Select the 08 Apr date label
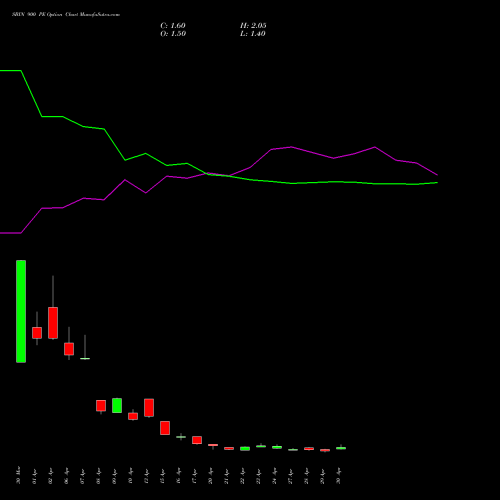This screenshot has width=500, height=500. click(x=98, y=476)
